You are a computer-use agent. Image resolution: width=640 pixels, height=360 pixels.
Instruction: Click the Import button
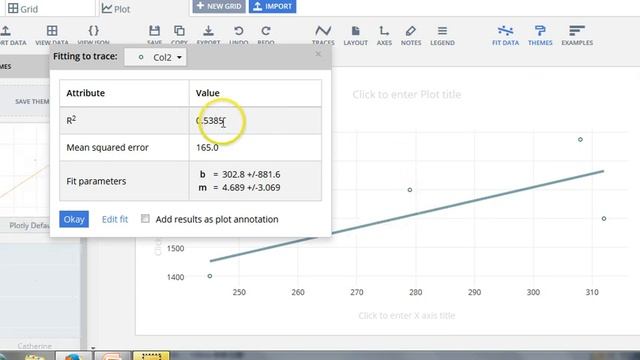(x=273, y=6)
